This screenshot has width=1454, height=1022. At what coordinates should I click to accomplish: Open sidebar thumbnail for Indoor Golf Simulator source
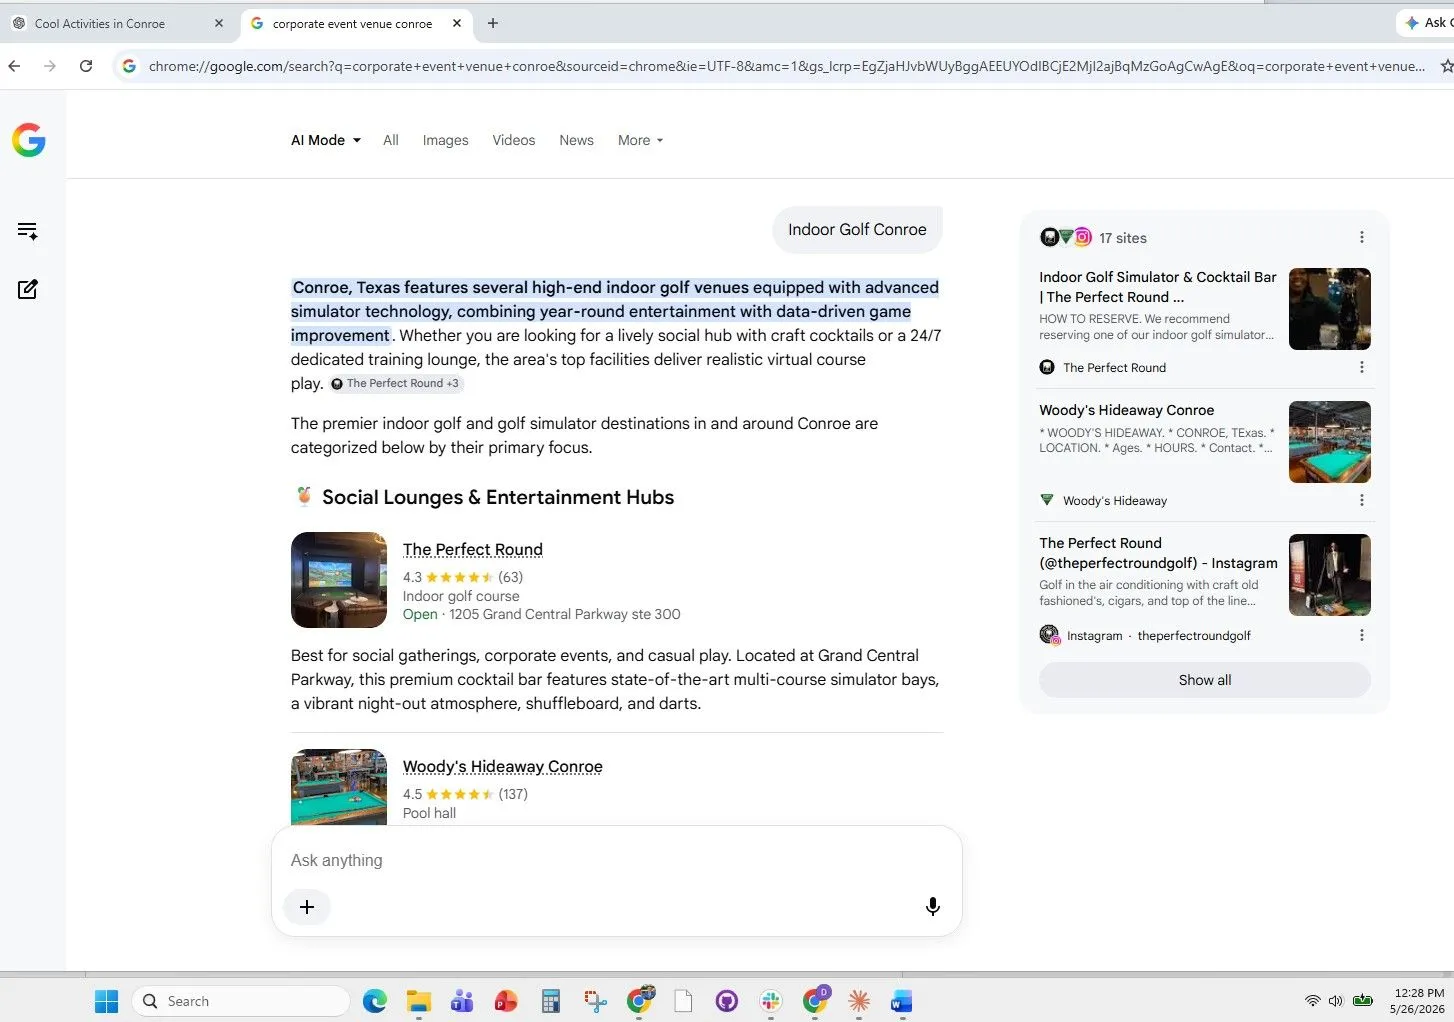[x=1330, y=309]
